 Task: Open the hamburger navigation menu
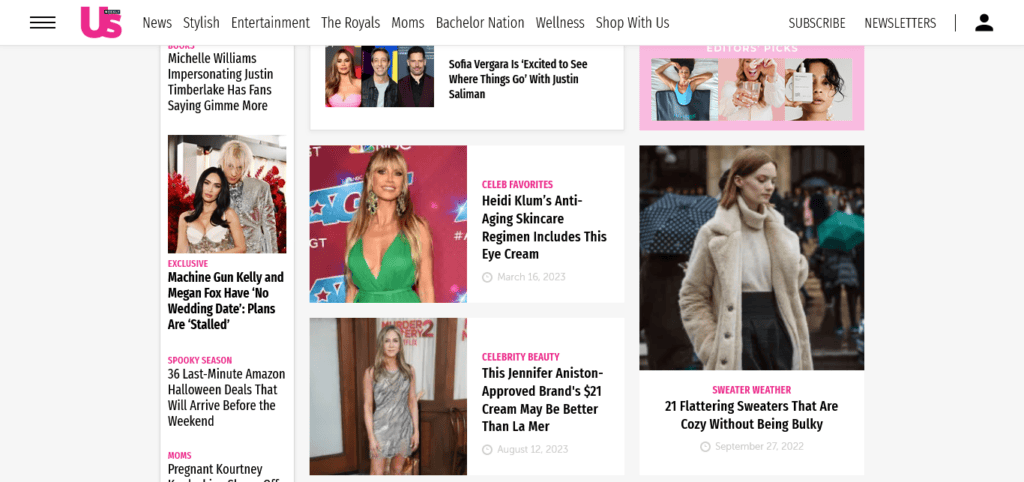pyautogui.click(x=42, y=22)
